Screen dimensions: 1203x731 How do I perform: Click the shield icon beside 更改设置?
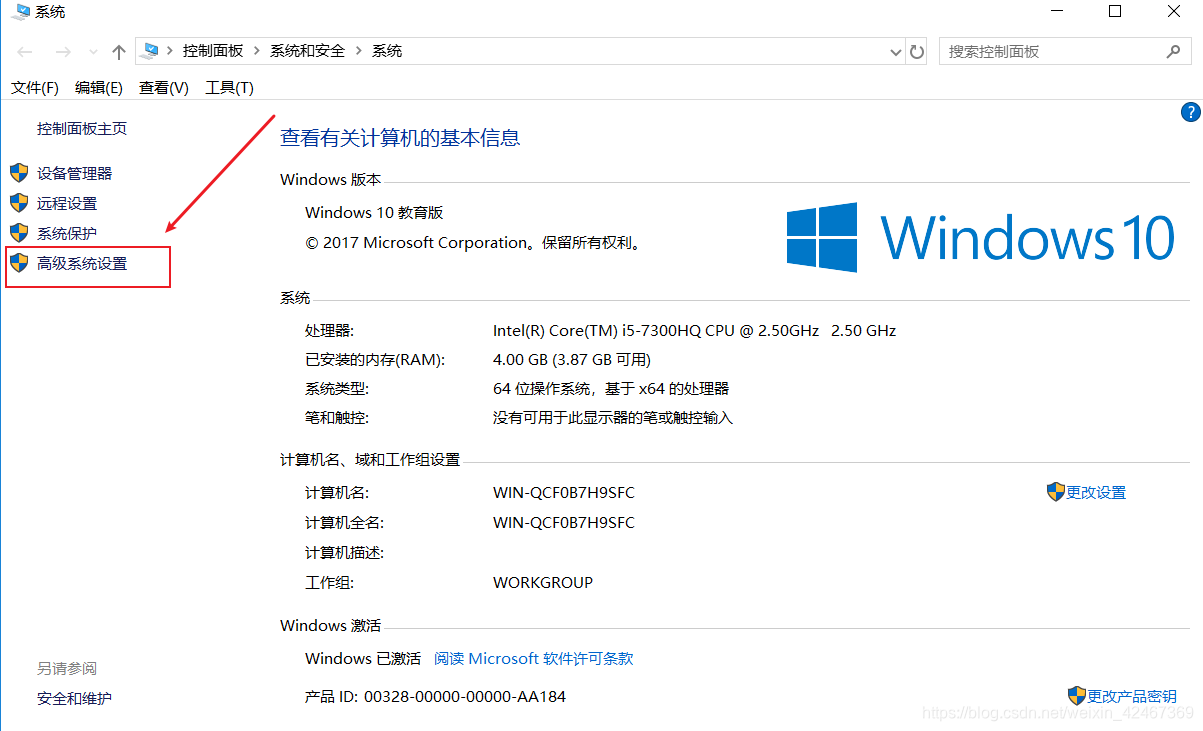pyautogui.click(x=1056, y=492)
